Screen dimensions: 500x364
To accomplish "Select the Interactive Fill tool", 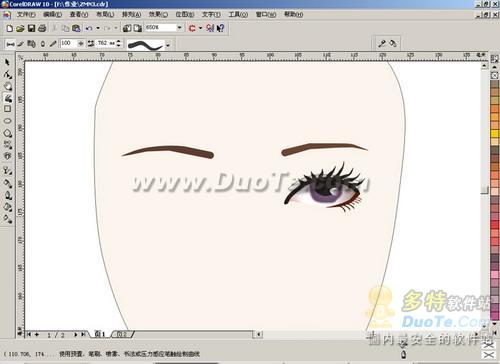I will pos(8,219).
